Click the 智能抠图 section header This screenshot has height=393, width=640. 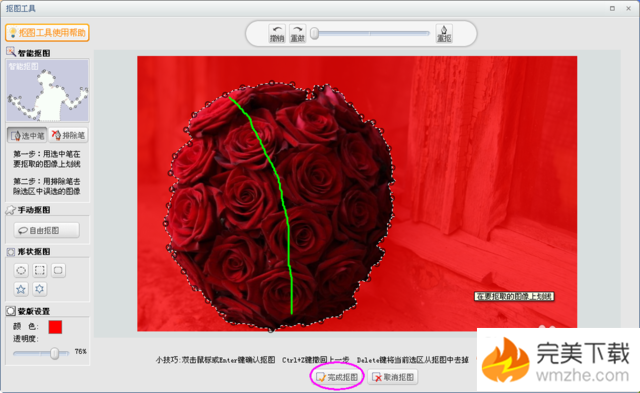click(x=29, y=53)
